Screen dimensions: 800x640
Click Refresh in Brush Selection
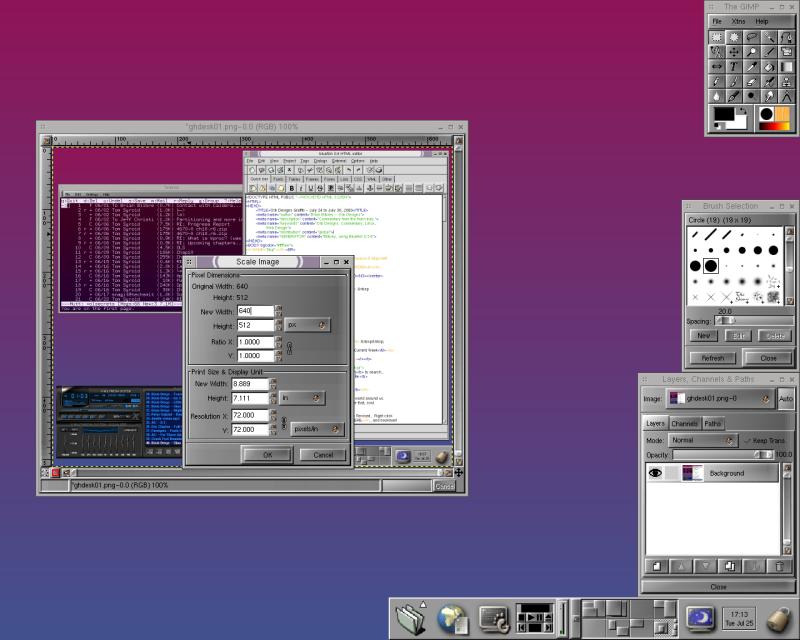click(713, 357)
